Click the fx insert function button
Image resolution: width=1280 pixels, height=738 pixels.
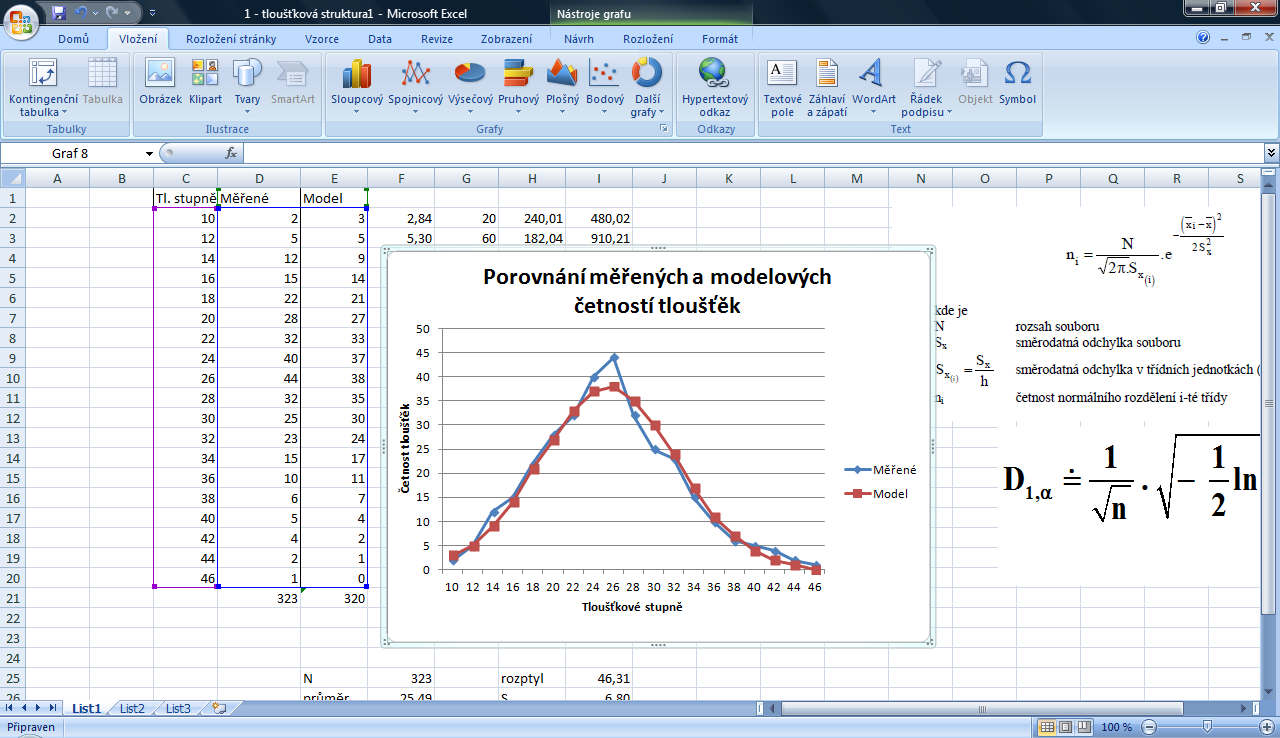coord(231,153)
